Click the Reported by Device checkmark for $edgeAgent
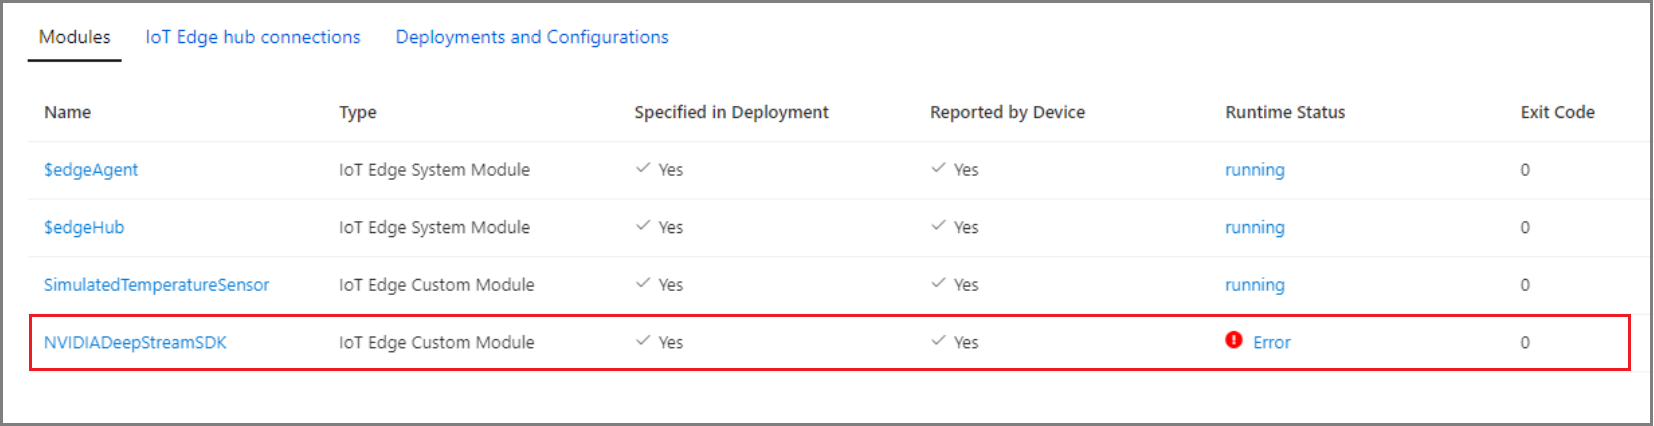This screenshot has height=426, width=1654. 938,168
